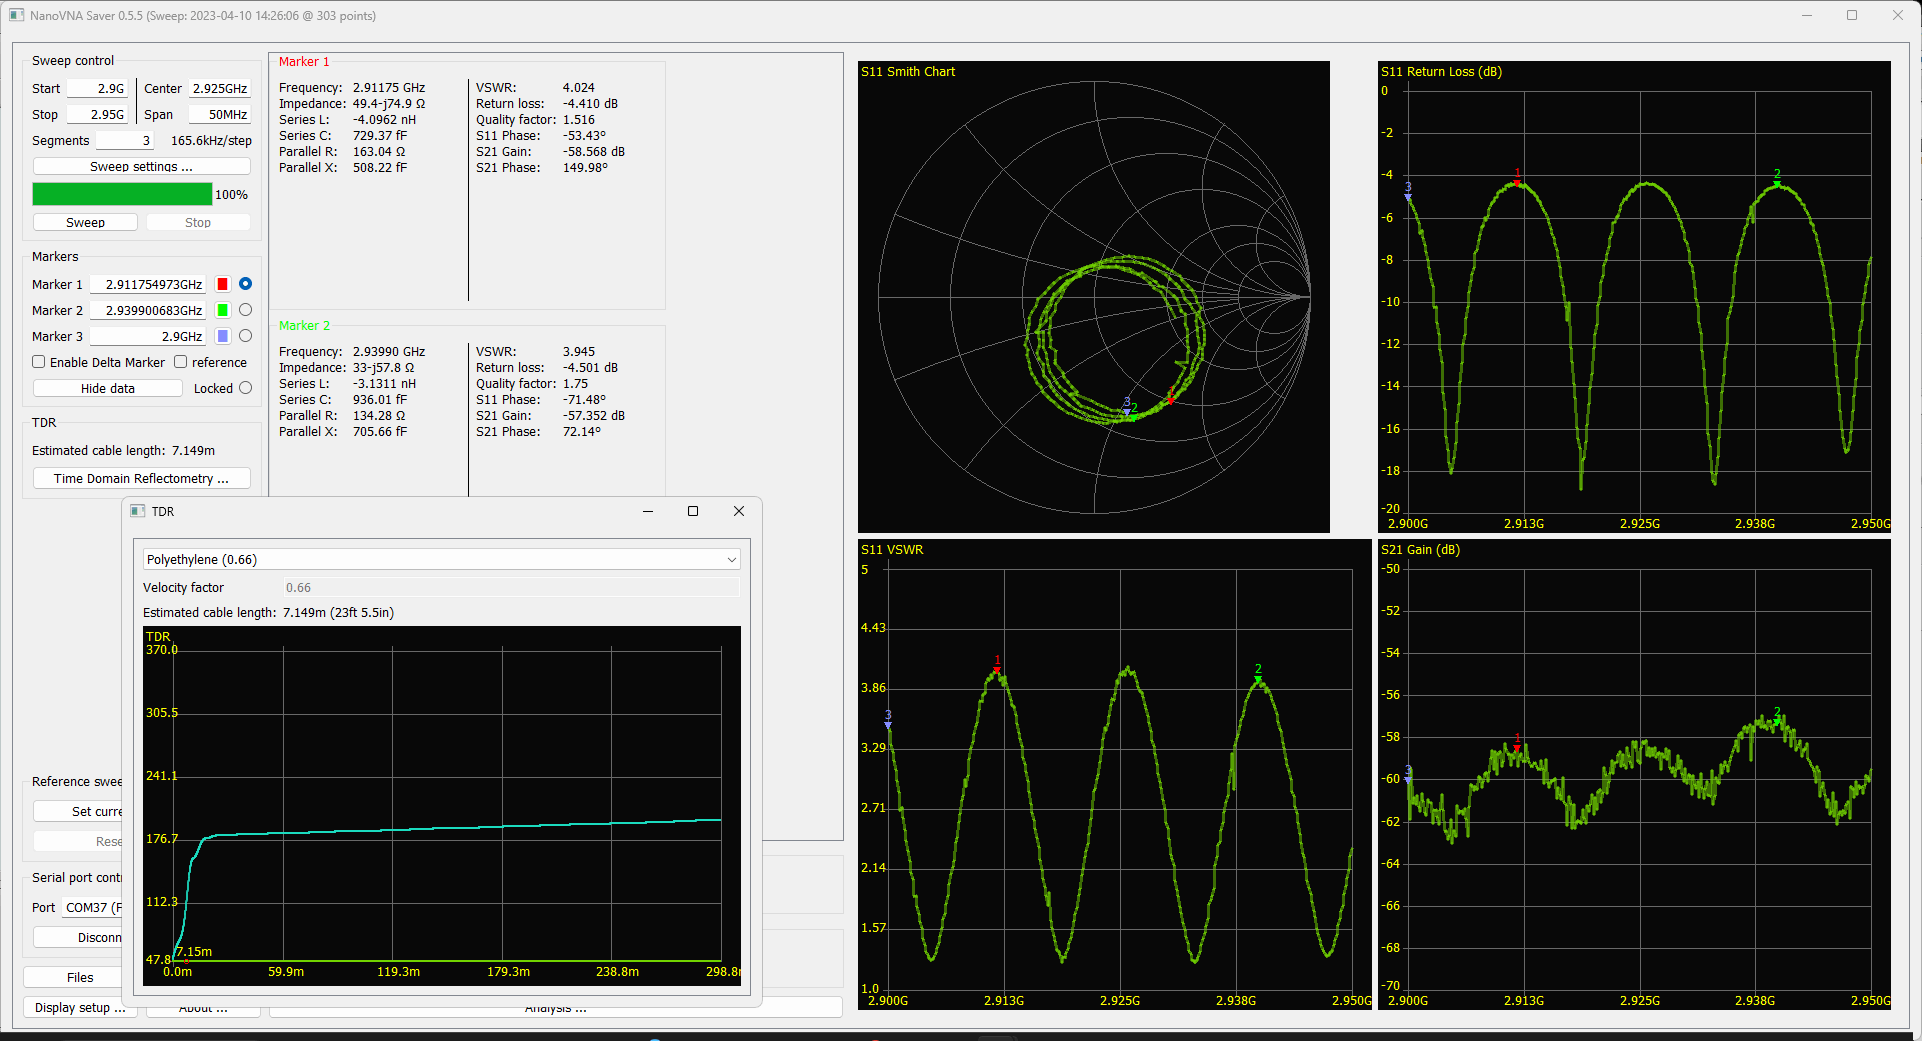Open the Files button
The width and height of the screenshot is (1922, 1041).
pyautogui.click(x=80, y=977)
